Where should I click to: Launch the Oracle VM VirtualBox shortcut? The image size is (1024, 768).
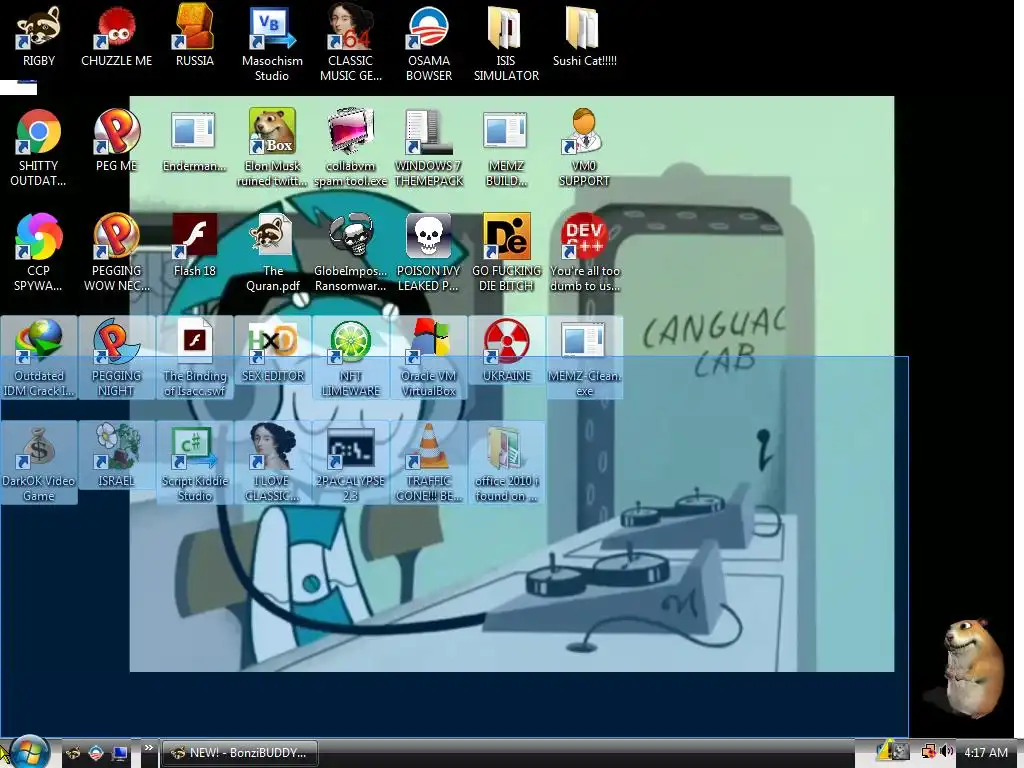(428, 358)
